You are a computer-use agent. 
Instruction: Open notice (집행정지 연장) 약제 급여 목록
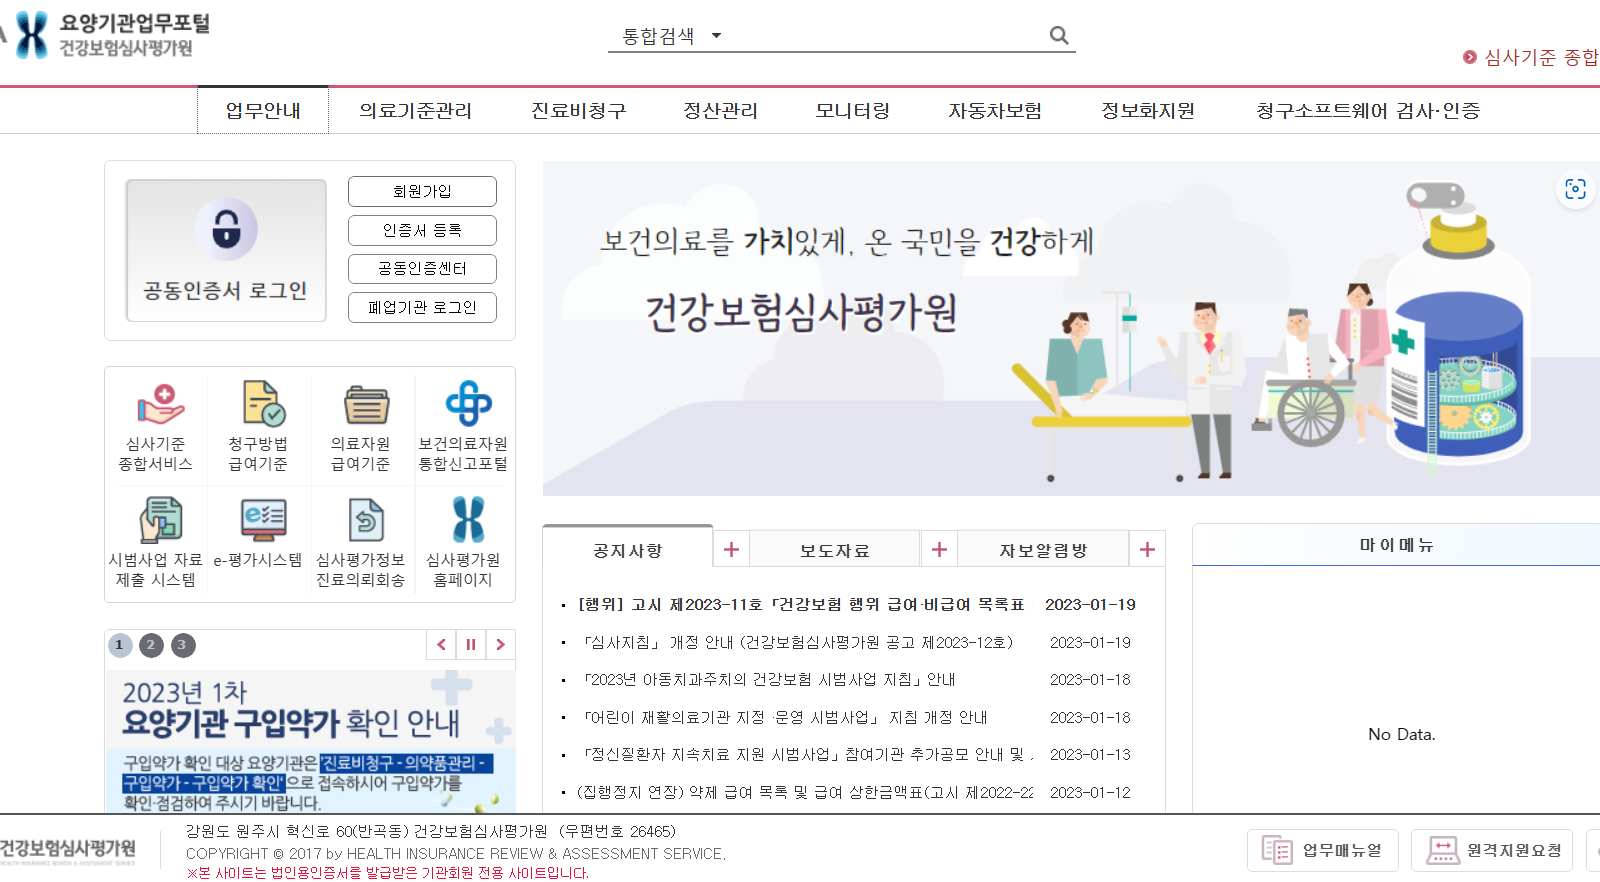tap(805, 792)
